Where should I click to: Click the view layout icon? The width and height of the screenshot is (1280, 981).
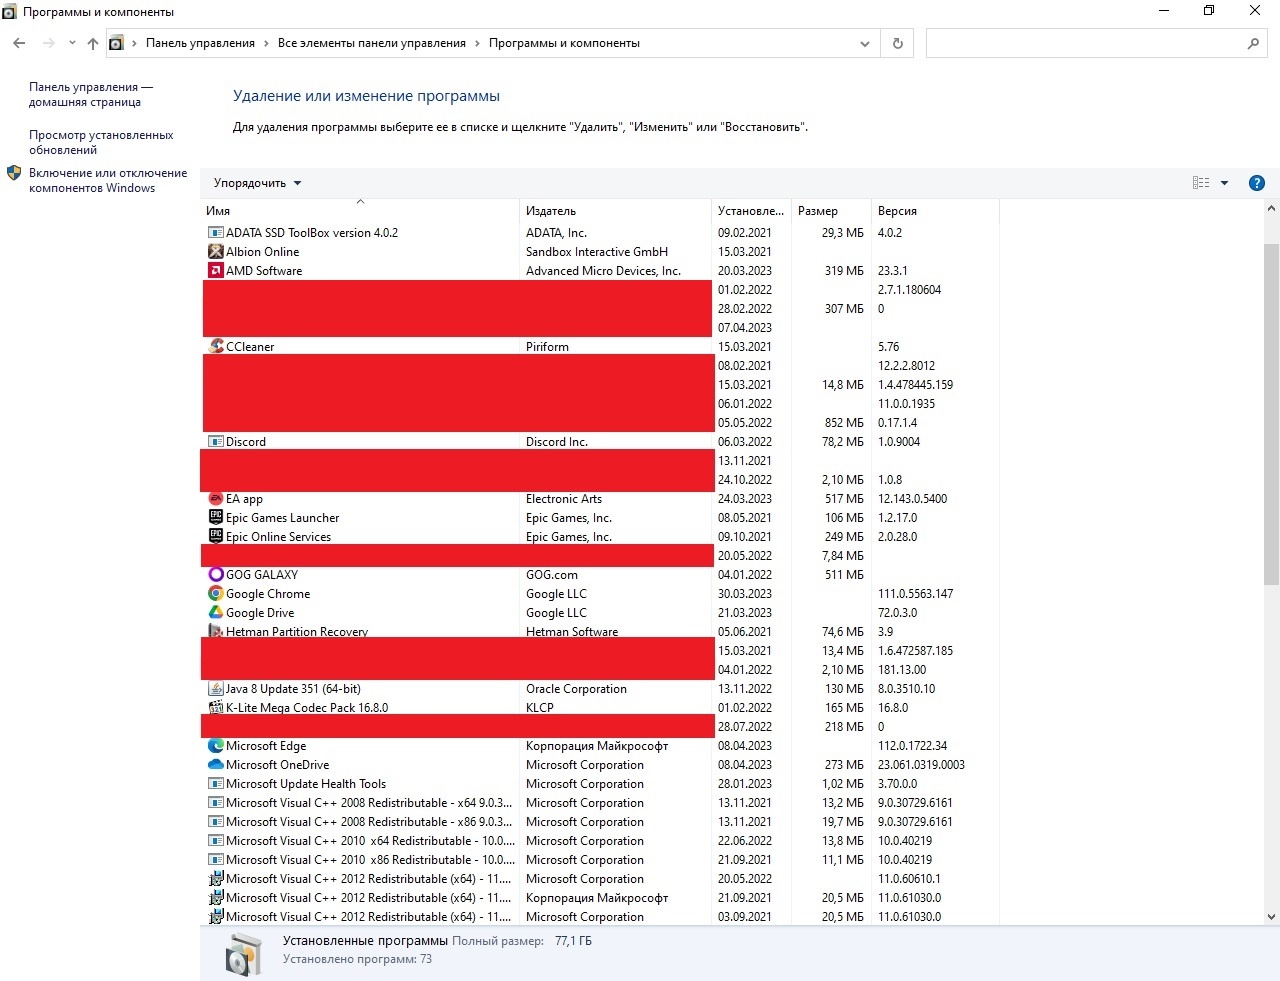pos(1201,183)
